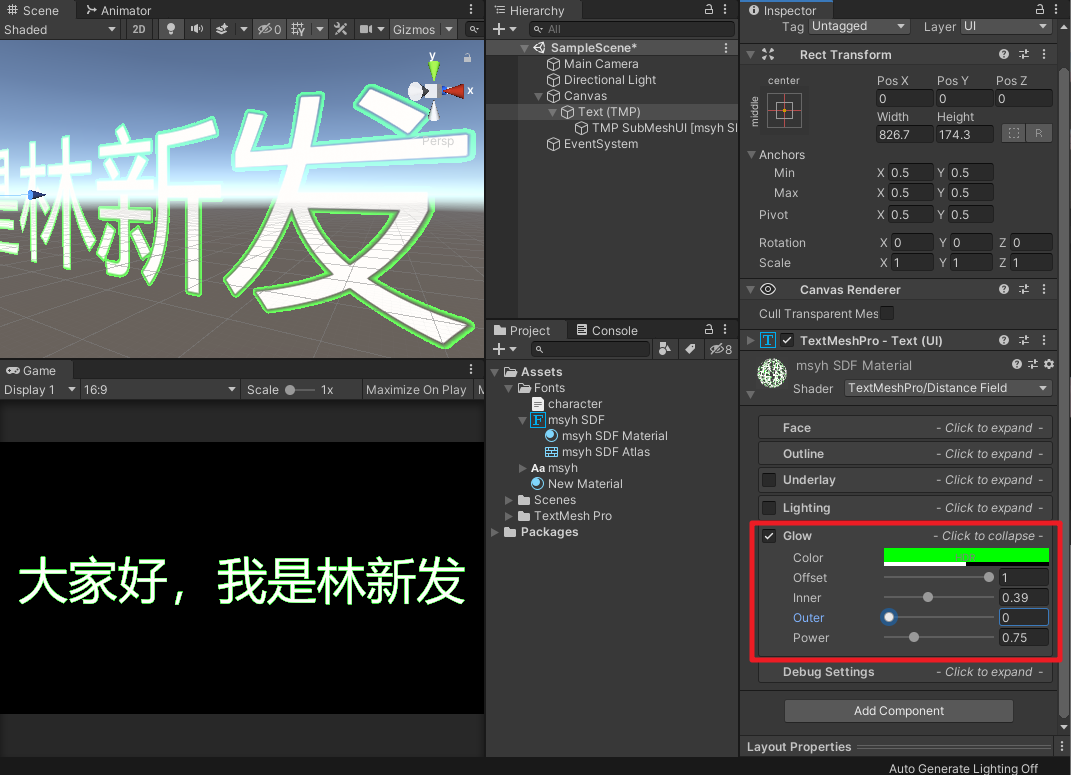Click Maximize On Play in Game view
The image size is (1071, 775).
coord(416,390)
